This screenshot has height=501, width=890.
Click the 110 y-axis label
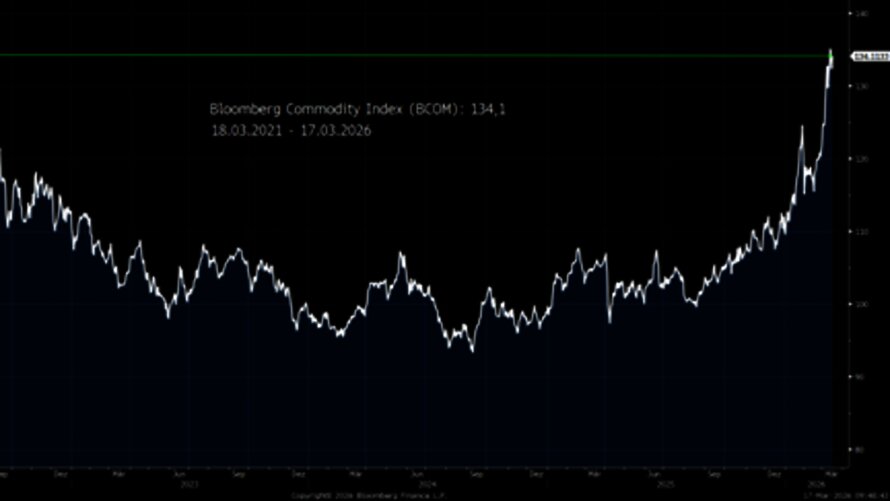coord(859,232)
